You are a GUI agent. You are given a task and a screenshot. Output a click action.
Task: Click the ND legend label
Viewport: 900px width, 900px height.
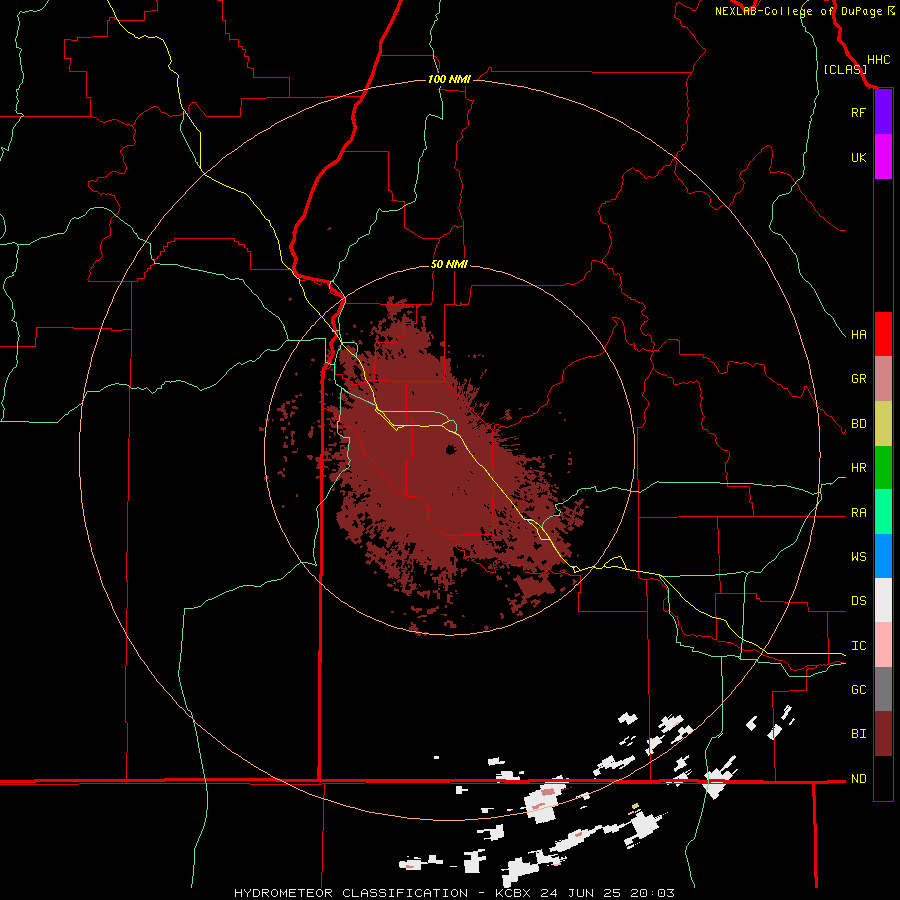tap(858, 779)
